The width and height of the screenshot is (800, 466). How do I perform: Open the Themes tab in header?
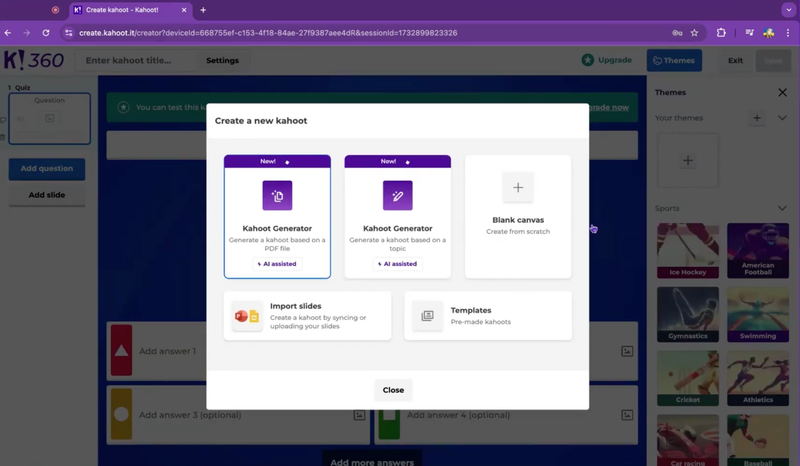(674, 60)
